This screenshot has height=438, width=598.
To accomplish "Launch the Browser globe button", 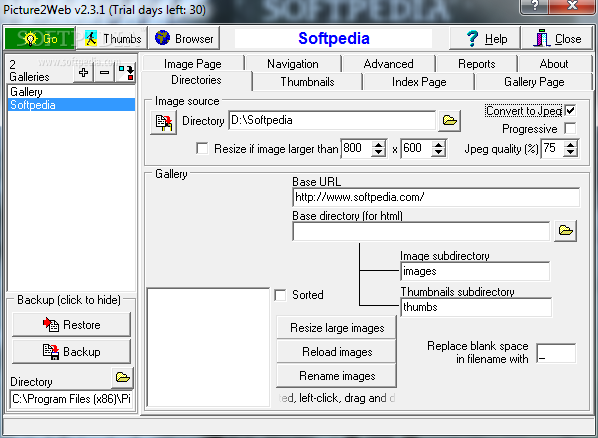I will pos(184,39).
